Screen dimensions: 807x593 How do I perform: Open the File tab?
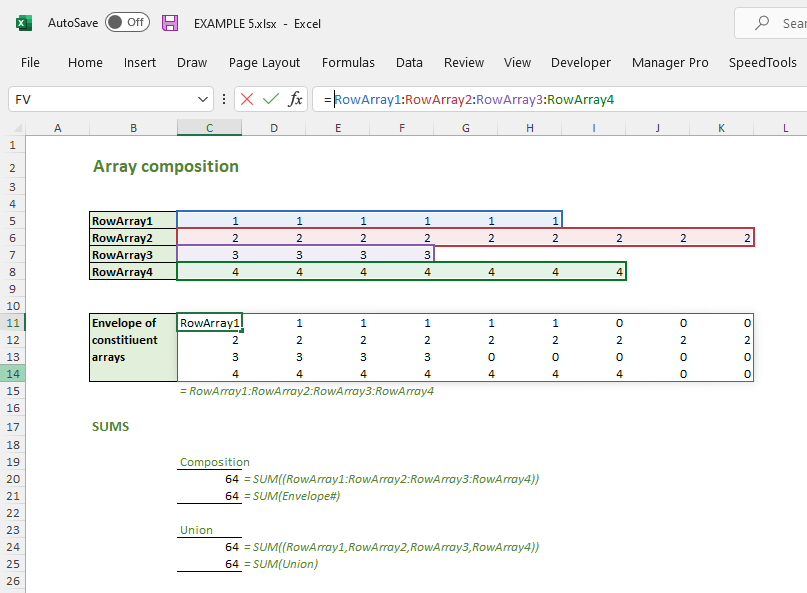coord(30,62)
